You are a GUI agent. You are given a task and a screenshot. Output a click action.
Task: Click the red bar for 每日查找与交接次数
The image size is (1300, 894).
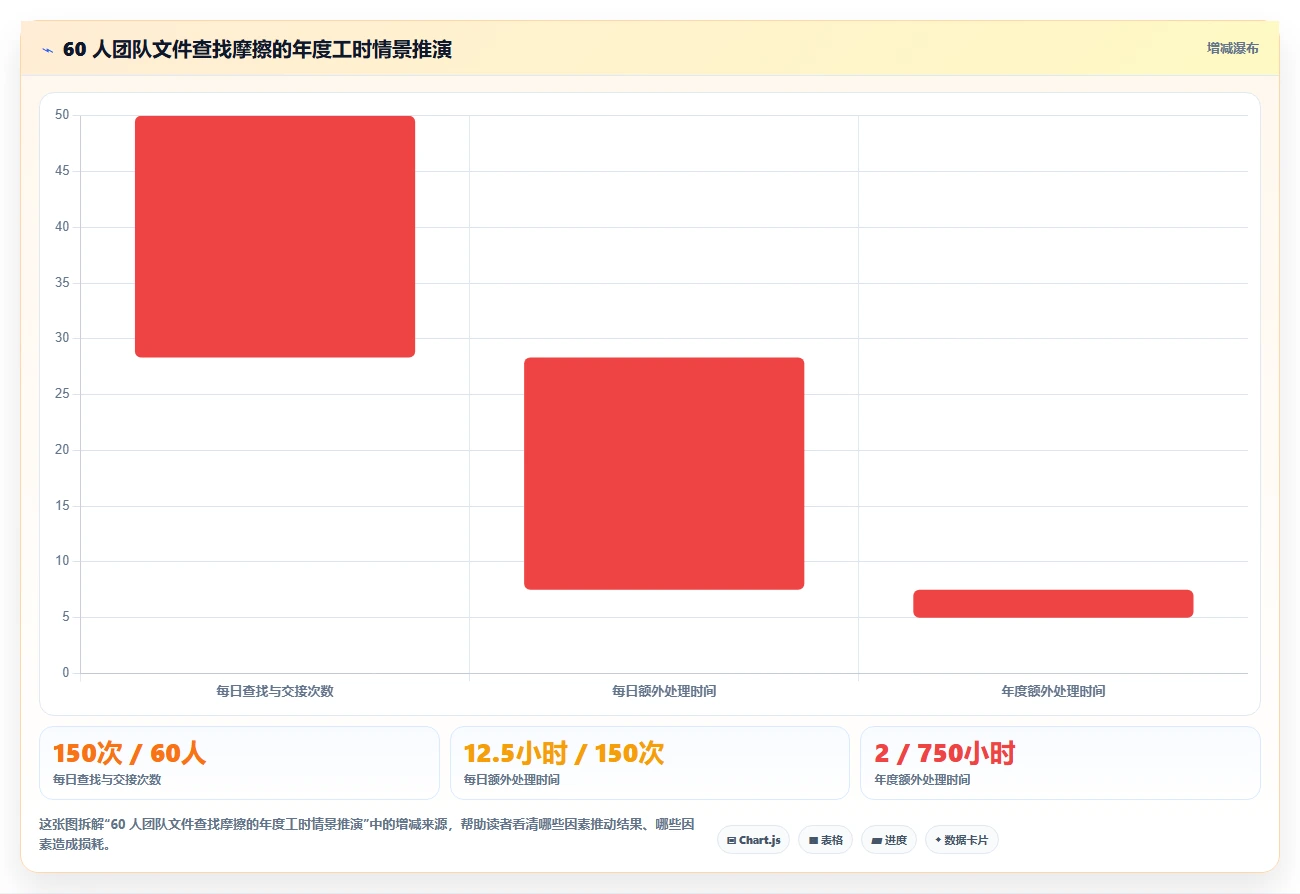[x=275, y=236]
